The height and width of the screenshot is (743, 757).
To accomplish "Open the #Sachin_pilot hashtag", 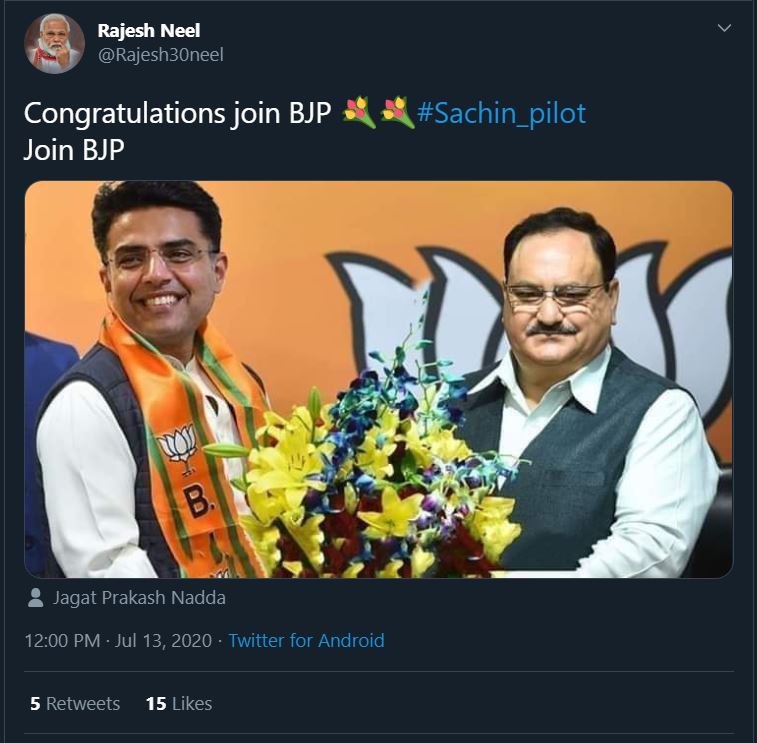I will [x=500, y=113].
